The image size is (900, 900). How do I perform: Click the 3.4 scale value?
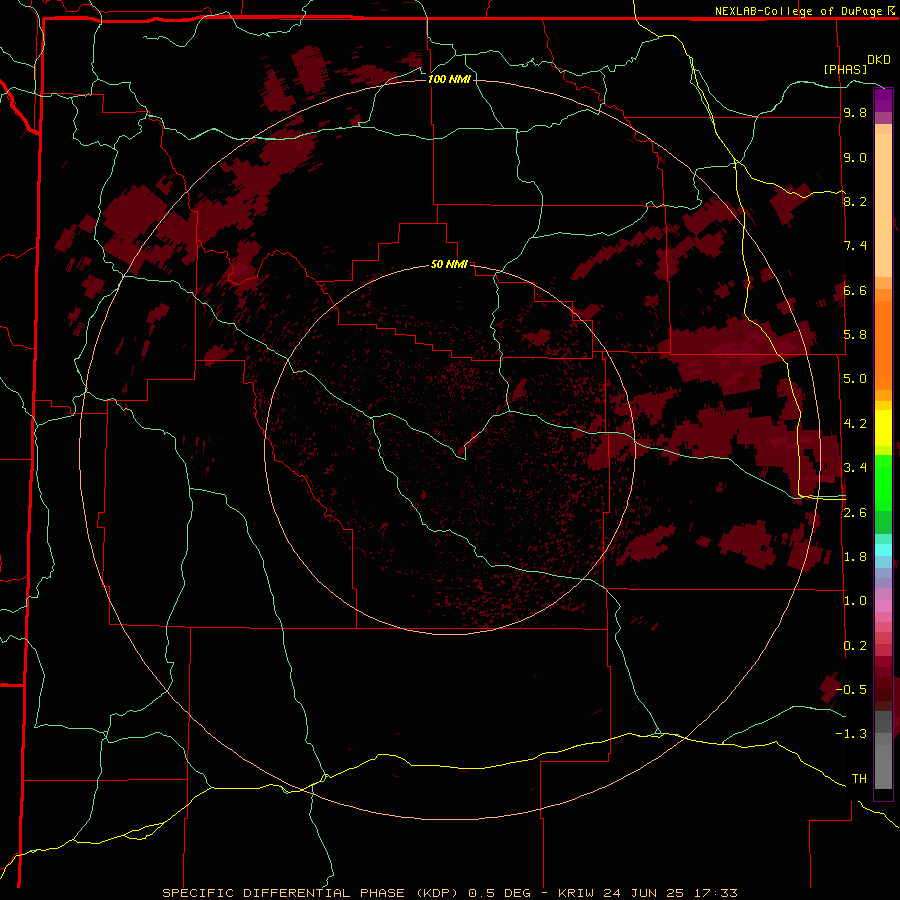(x=855, y=468)
